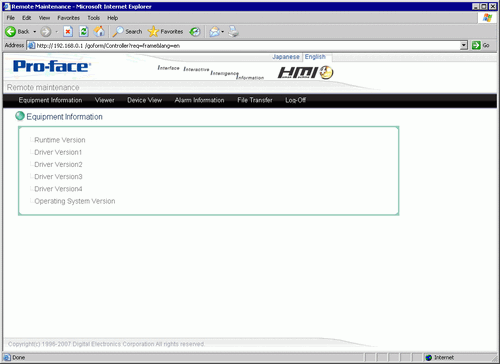Click the copyright footer text
500x364 pixels.
(106, 344)
